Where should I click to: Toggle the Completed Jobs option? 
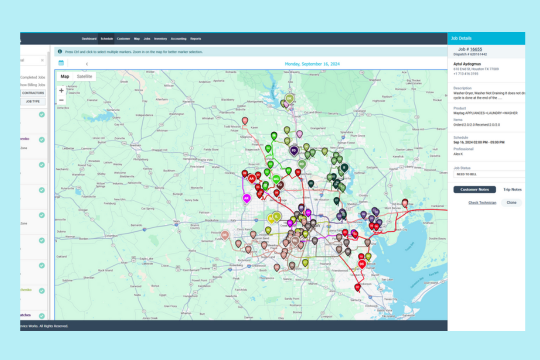(33, 77)
